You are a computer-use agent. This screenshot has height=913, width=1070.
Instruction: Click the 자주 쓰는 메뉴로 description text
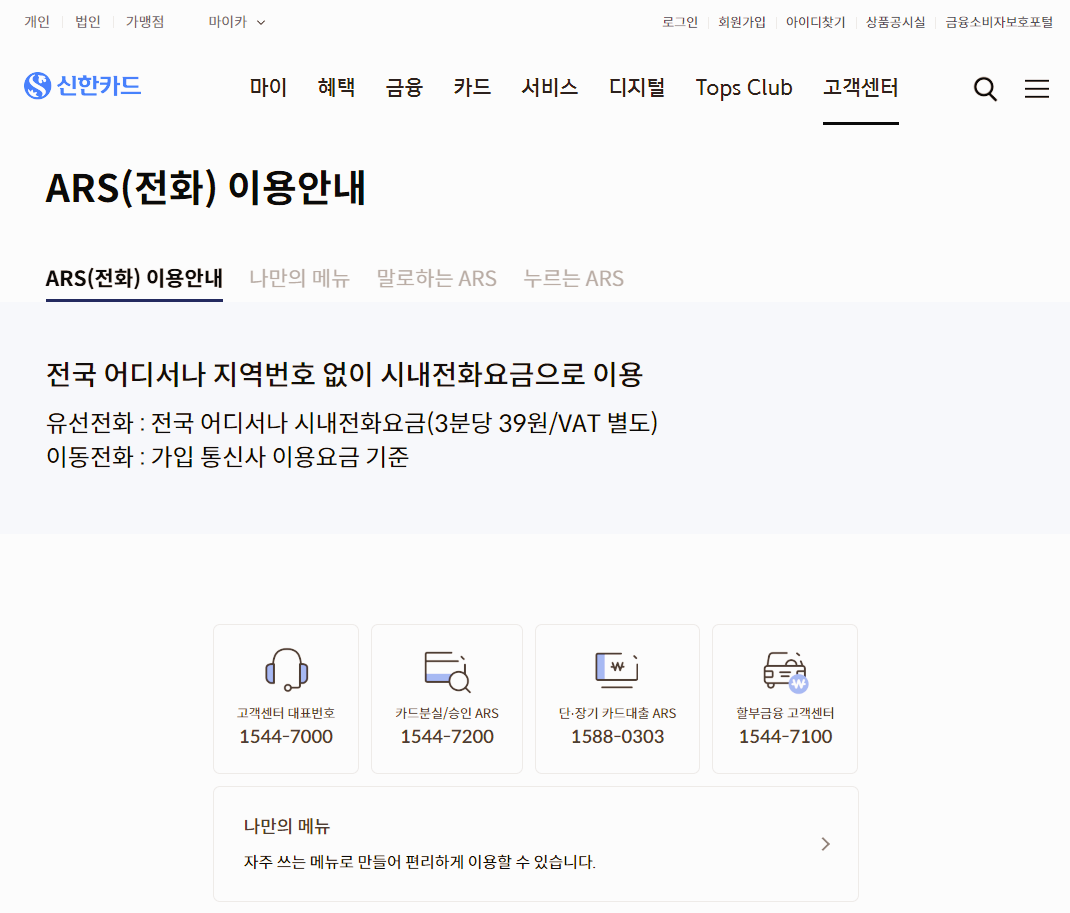420,862
